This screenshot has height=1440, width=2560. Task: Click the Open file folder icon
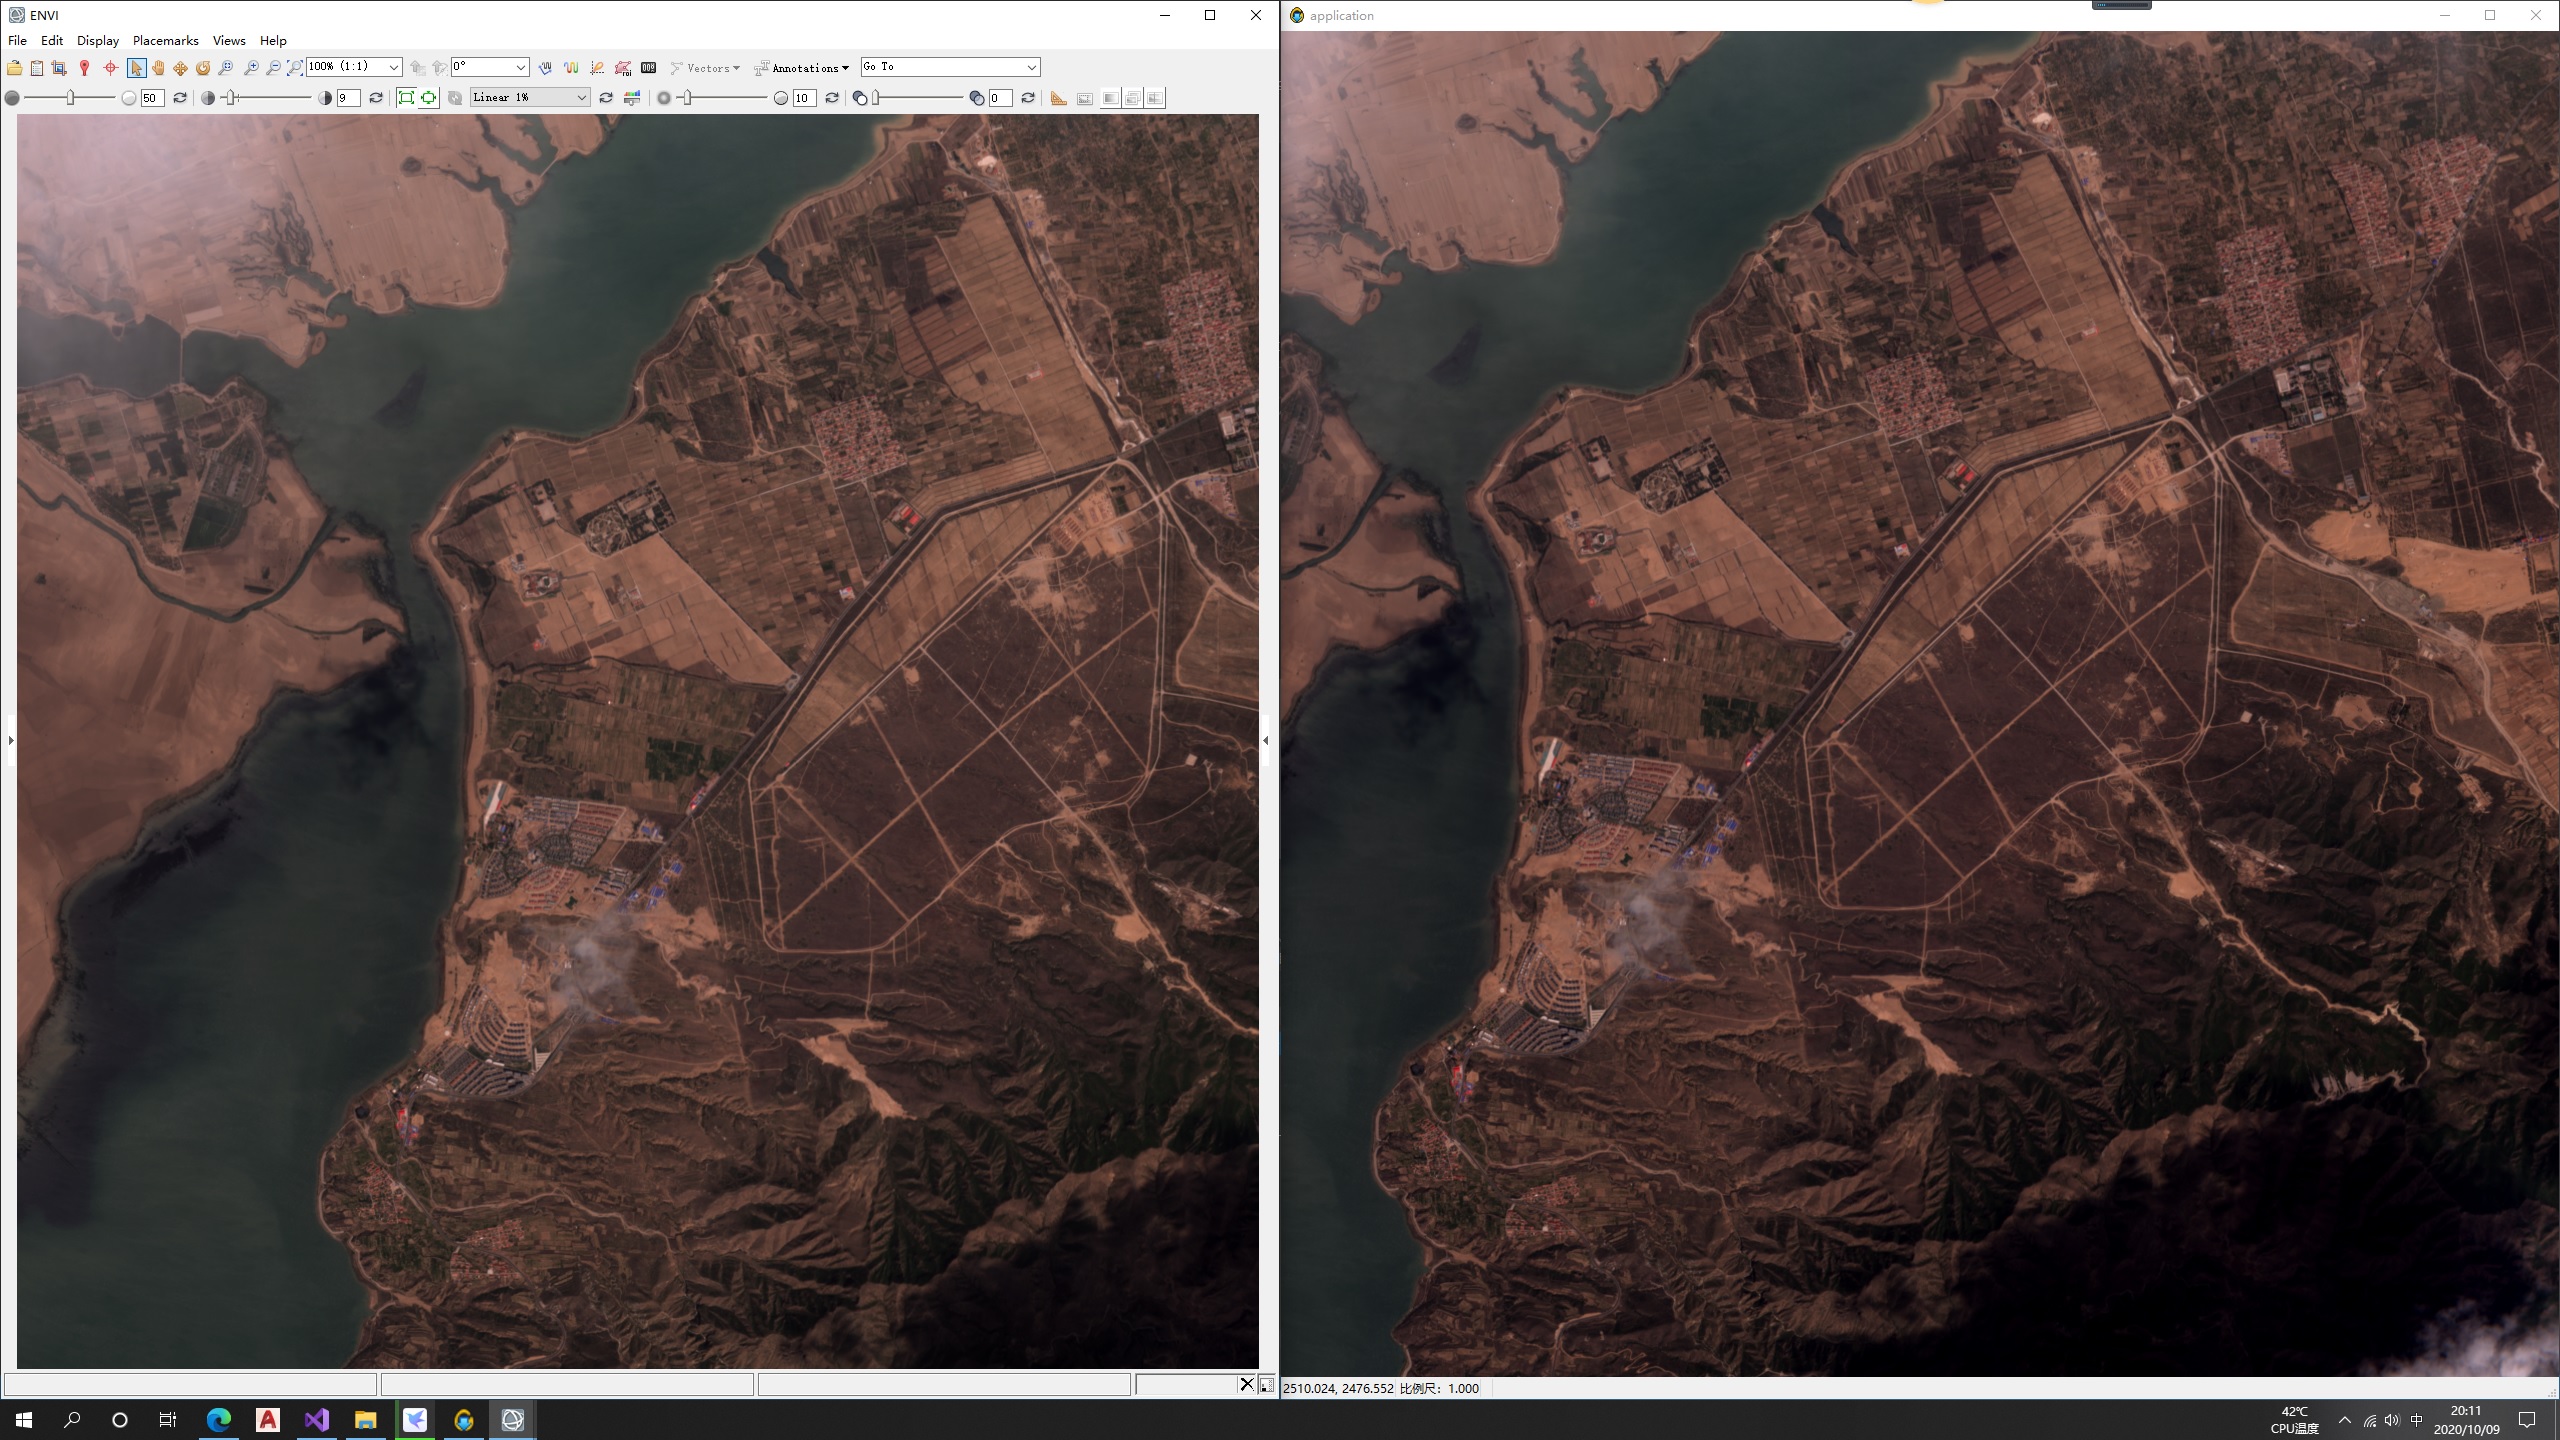coord(14,68)
